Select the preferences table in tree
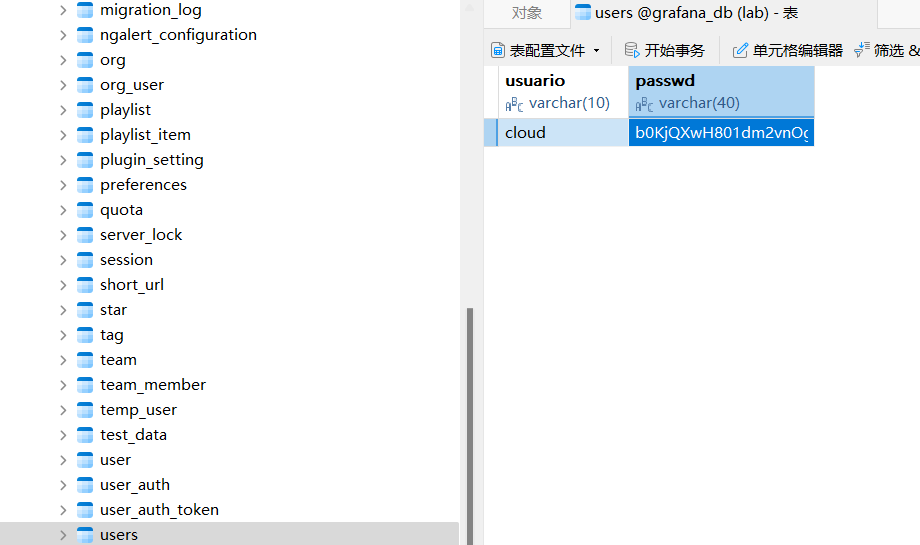920x545 pixels. (x=143, y=185)
